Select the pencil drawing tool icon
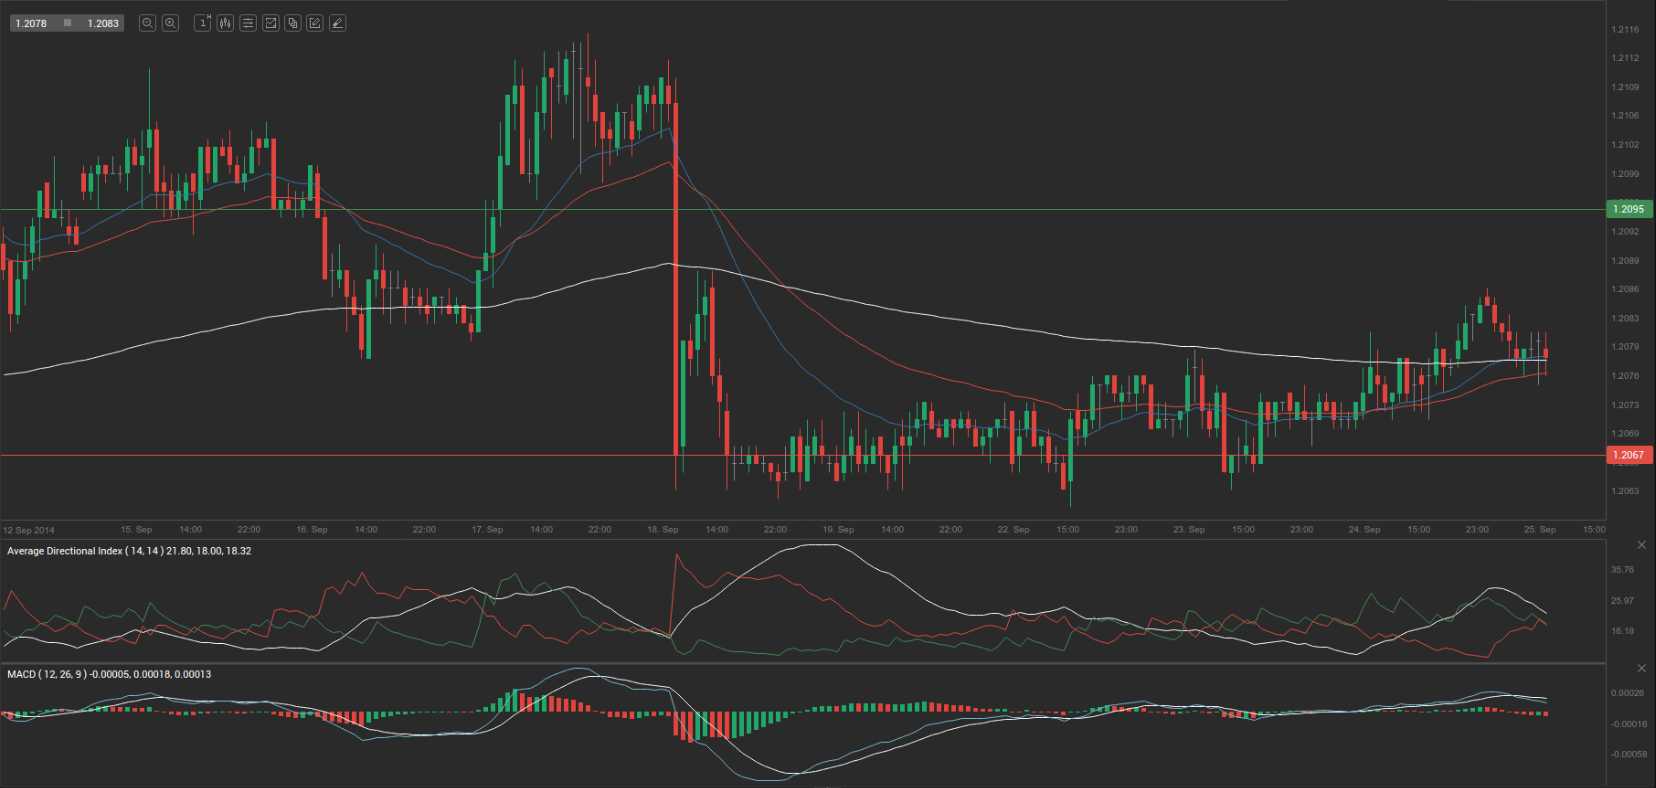This screenshot has height=788, width=1656. click(x=315, y=23)
